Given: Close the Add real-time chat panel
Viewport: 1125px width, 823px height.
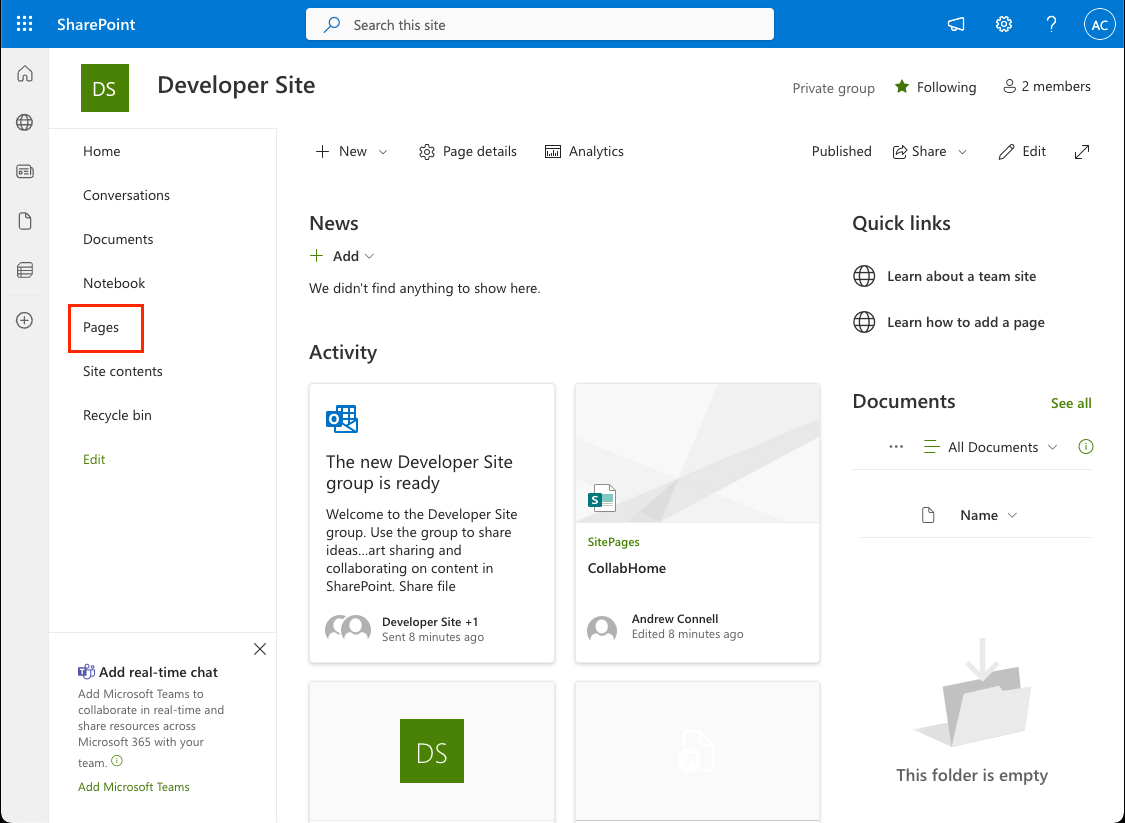Looking at the screenshot, I should 260,649.
